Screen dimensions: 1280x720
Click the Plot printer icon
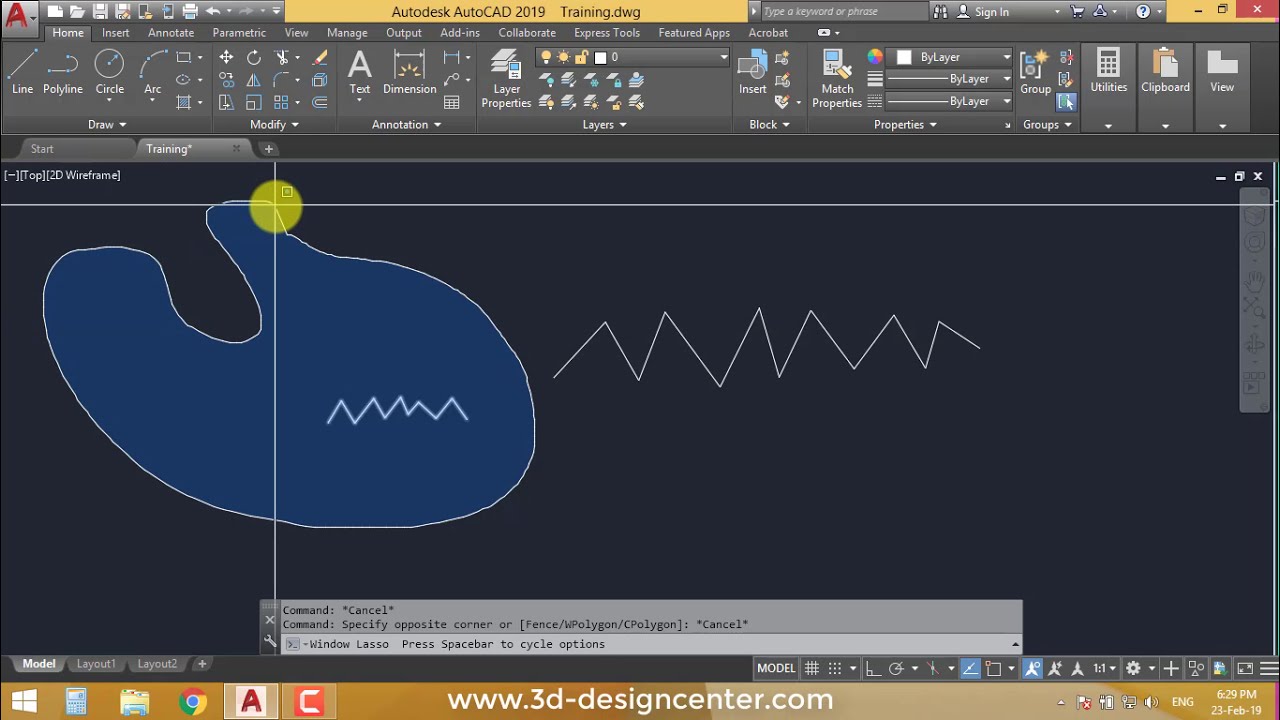click(x=189, y=12)
